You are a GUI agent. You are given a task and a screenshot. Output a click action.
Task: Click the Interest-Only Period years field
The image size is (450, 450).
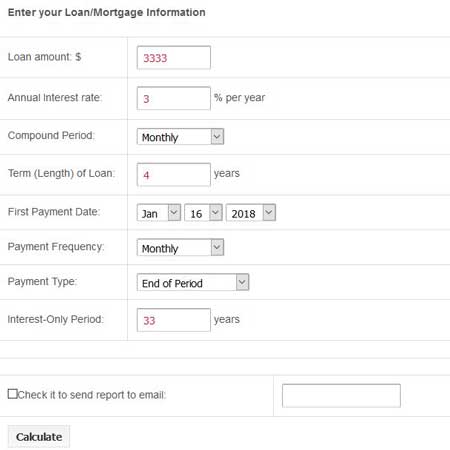[174, 320]
